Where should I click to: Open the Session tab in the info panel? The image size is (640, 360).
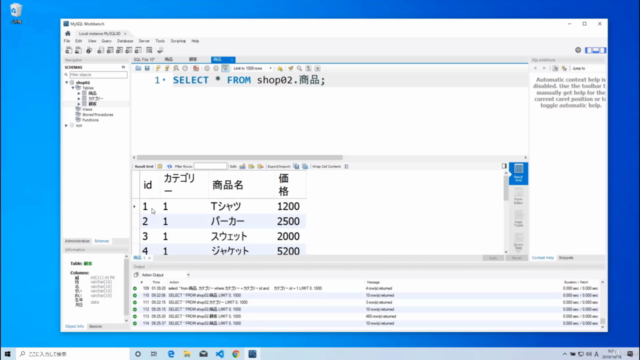click(96, 327)
